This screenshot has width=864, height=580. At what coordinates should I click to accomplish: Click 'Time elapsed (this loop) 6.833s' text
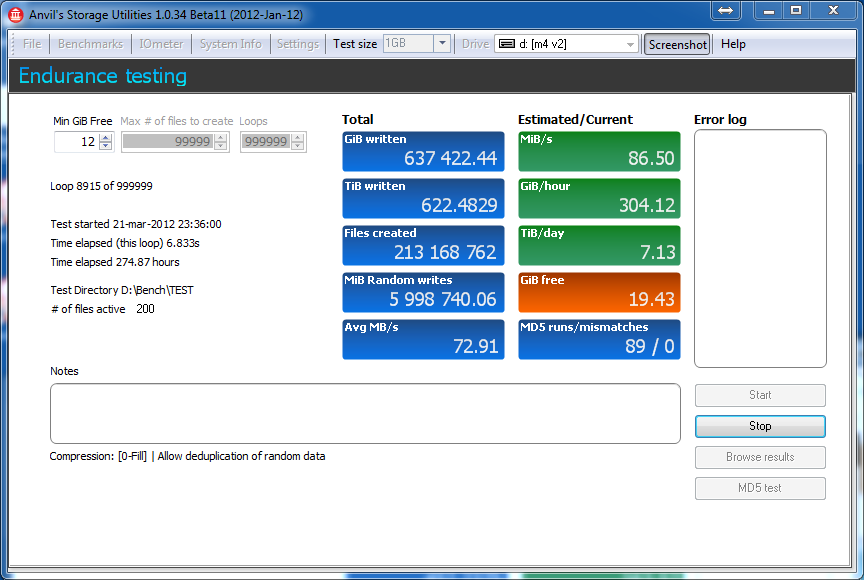click(125, 243)
